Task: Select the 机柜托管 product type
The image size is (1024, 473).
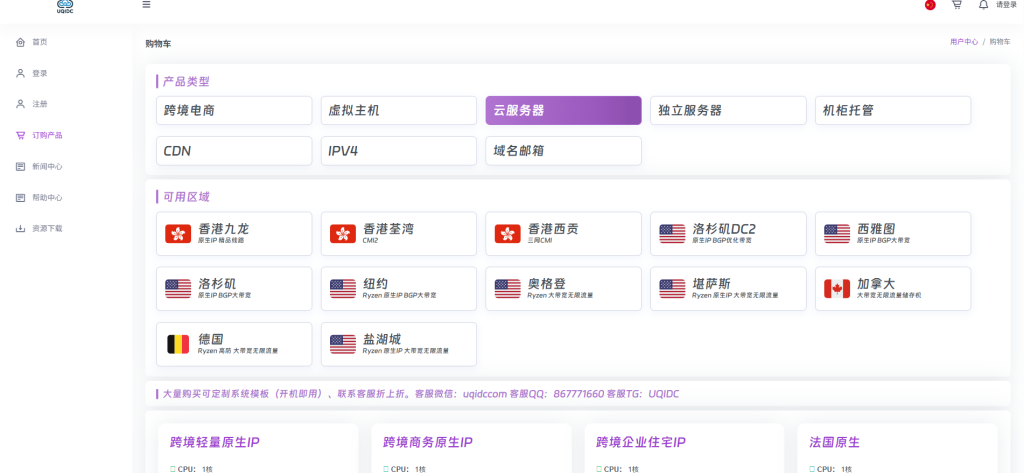Action: tap(893, 110)
